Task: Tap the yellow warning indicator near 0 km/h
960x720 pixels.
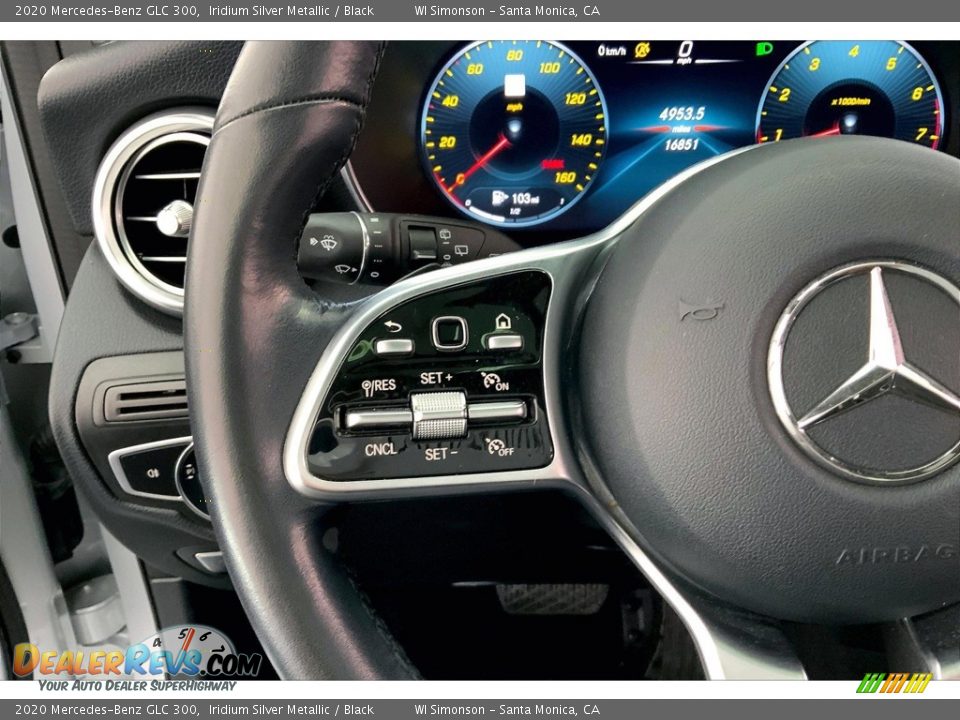Action: 642,50
